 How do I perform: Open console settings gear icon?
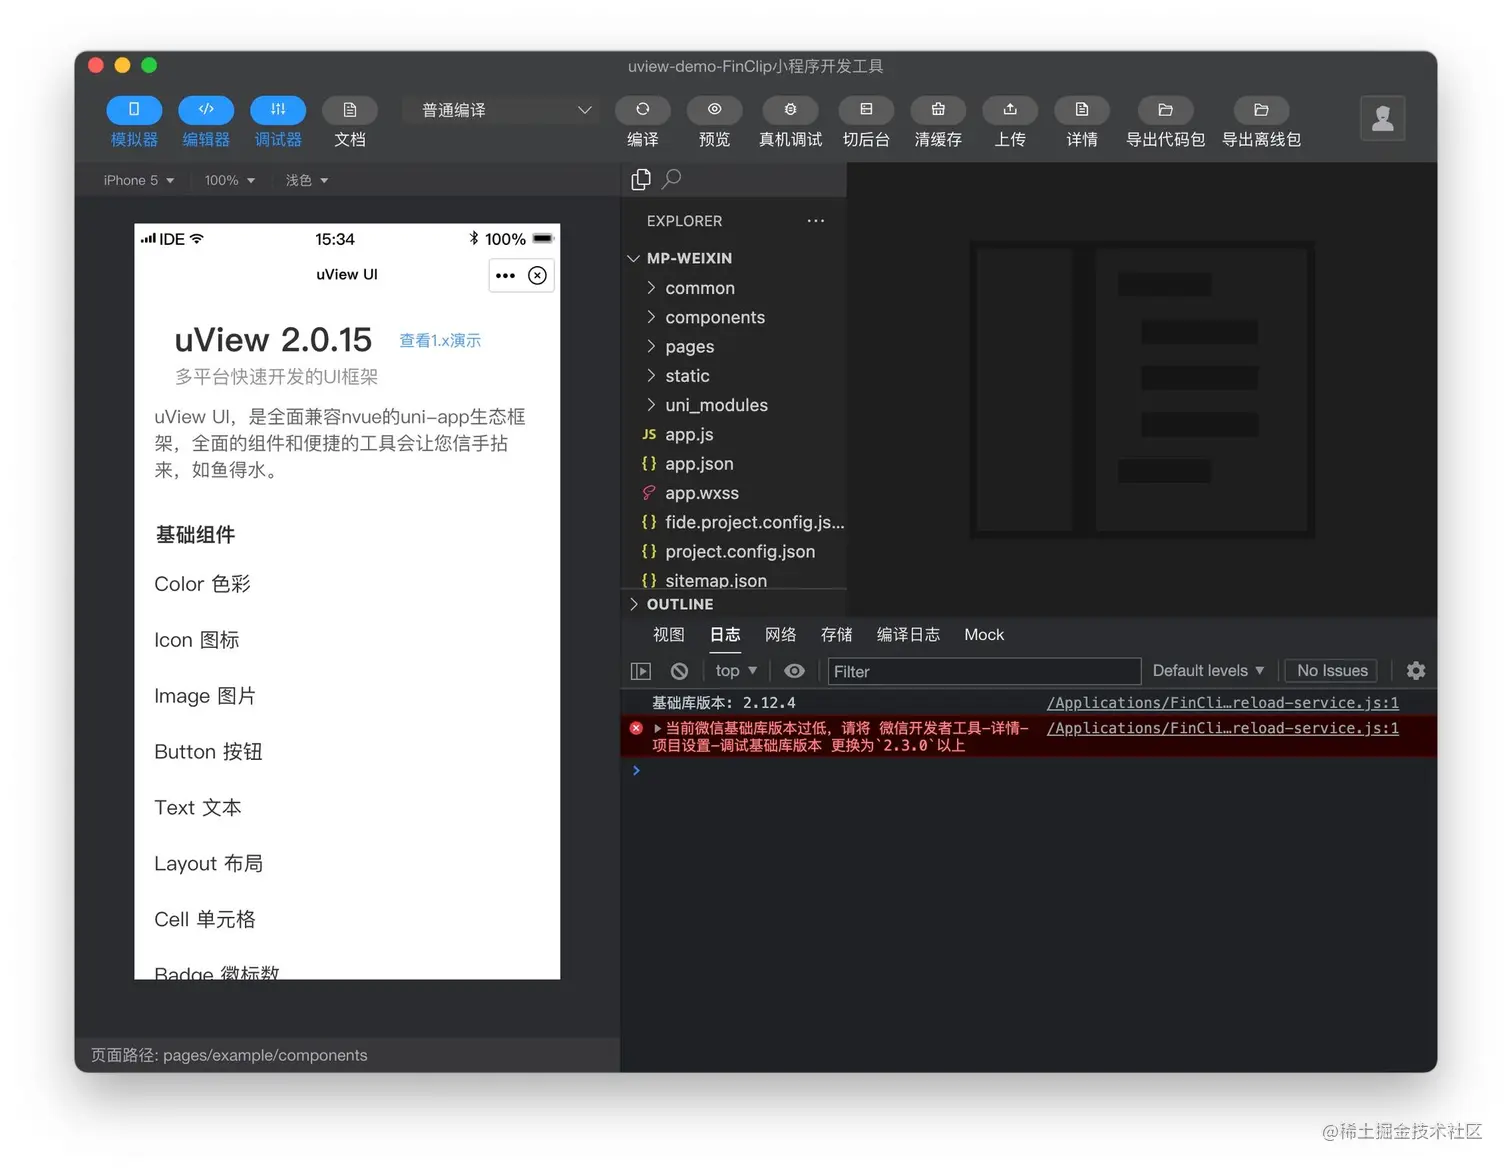click(1416, 671)
